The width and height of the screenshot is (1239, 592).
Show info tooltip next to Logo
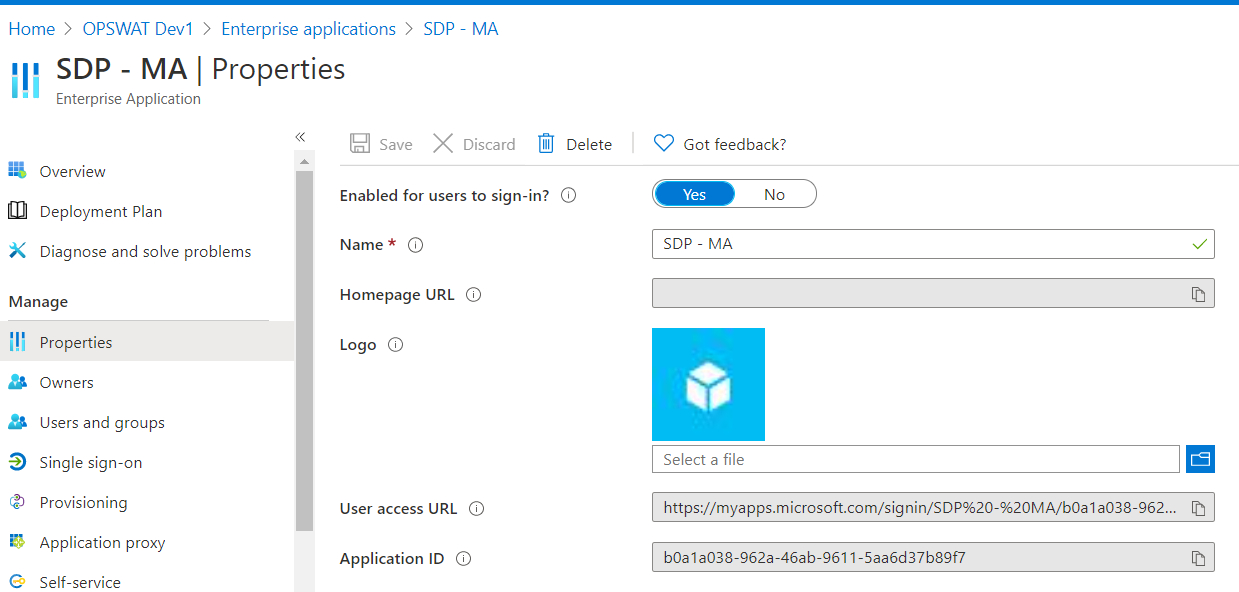click(x=395, y=345)
